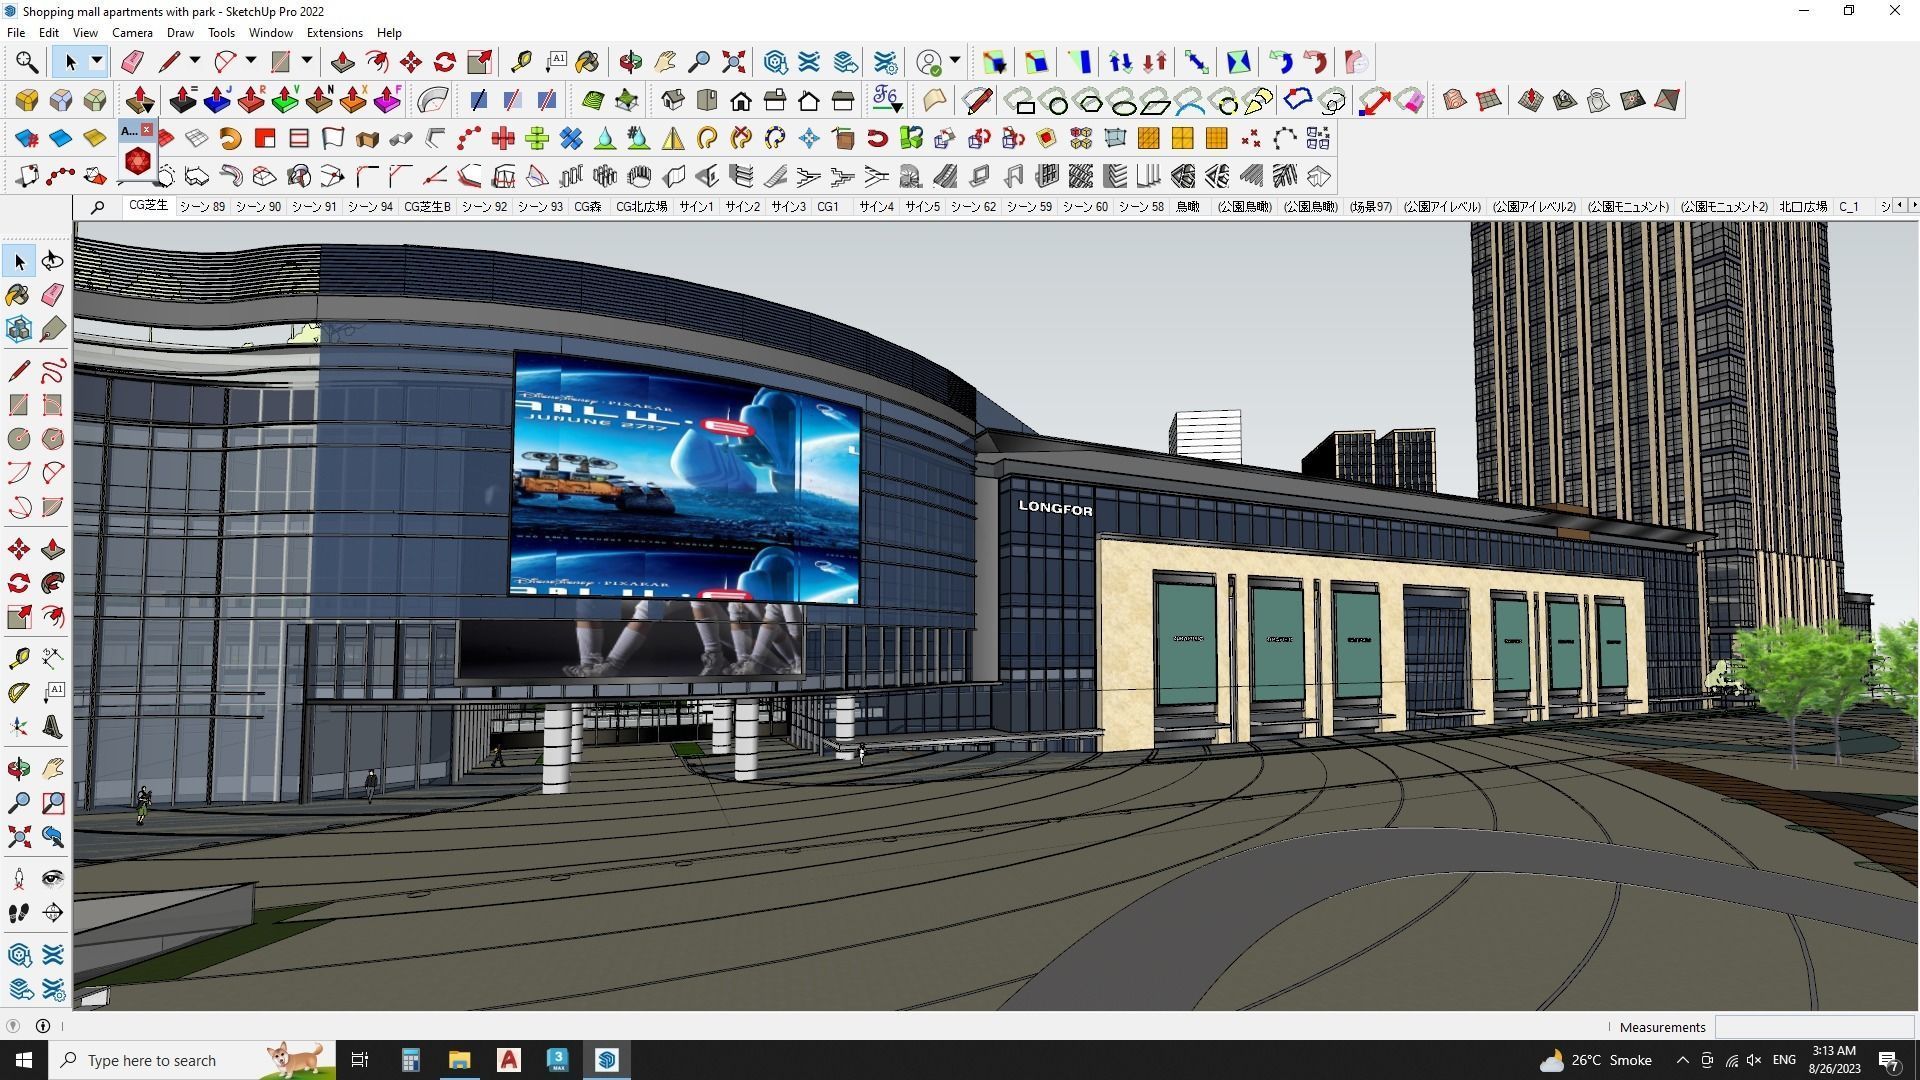Select the Pie tool in left palette

[x=53, y=507]
